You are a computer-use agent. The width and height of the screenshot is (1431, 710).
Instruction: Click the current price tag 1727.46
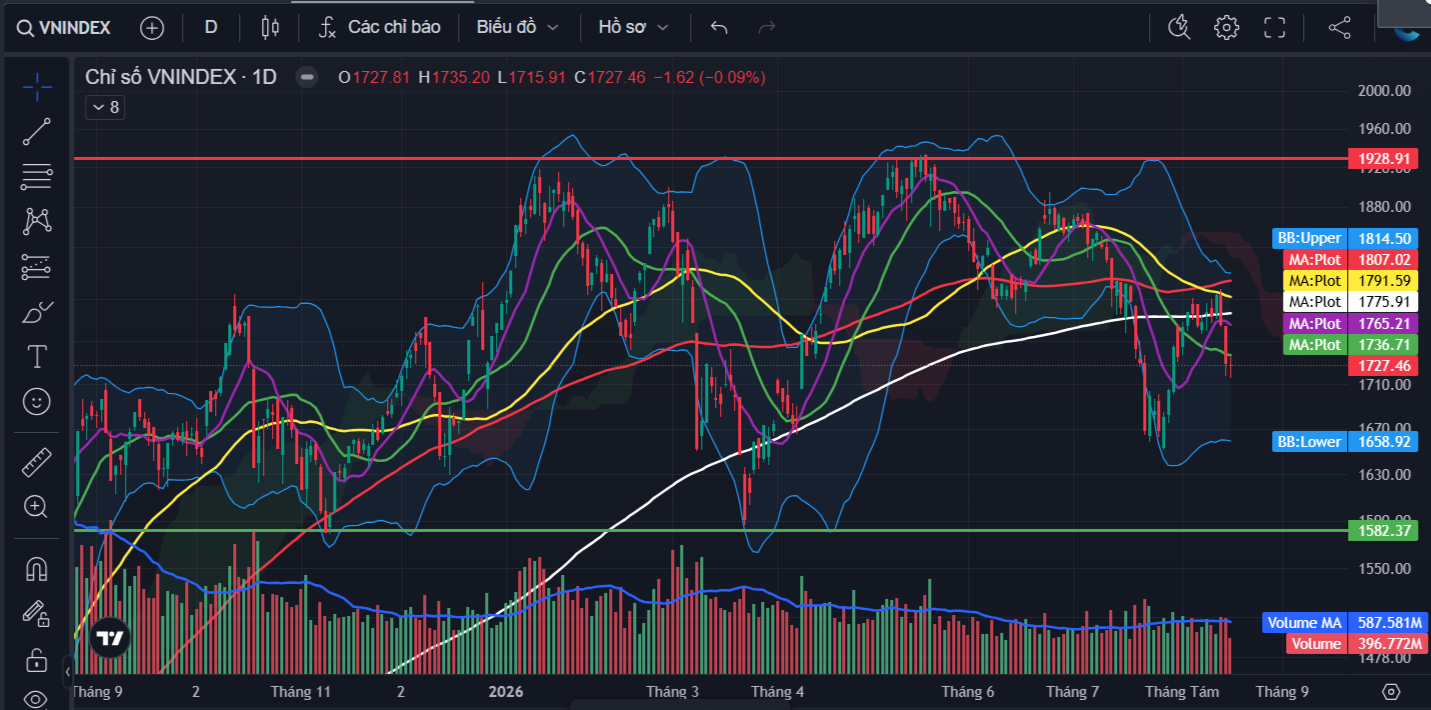click(x=1383, y=366)
